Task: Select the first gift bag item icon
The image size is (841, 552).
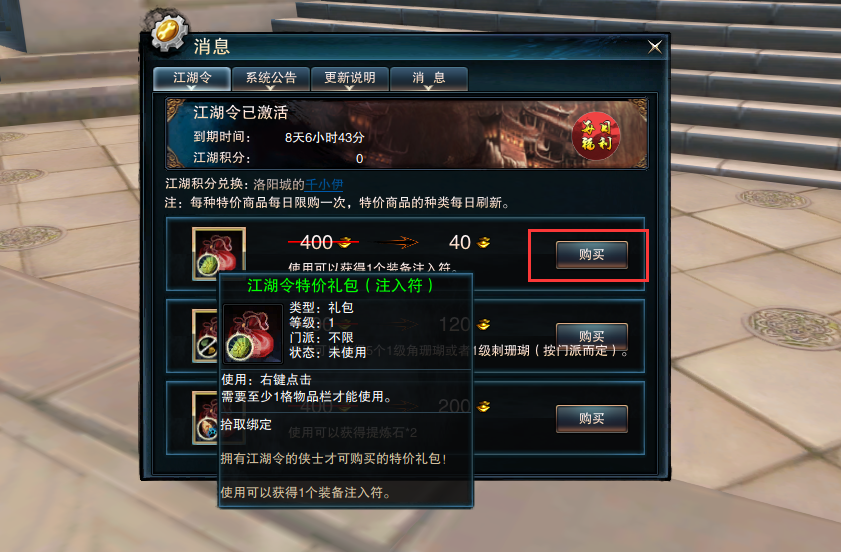Action: click(219, 254)
